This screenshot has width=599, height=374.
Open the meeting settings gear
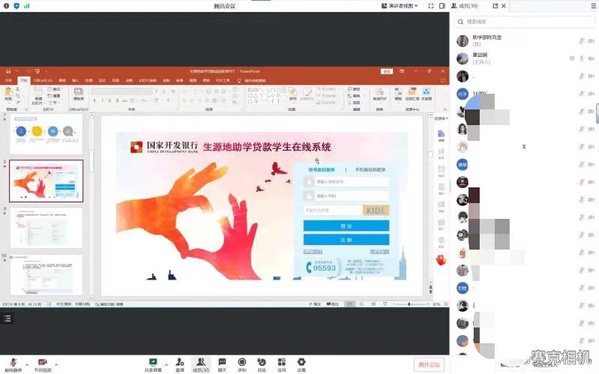301,364
